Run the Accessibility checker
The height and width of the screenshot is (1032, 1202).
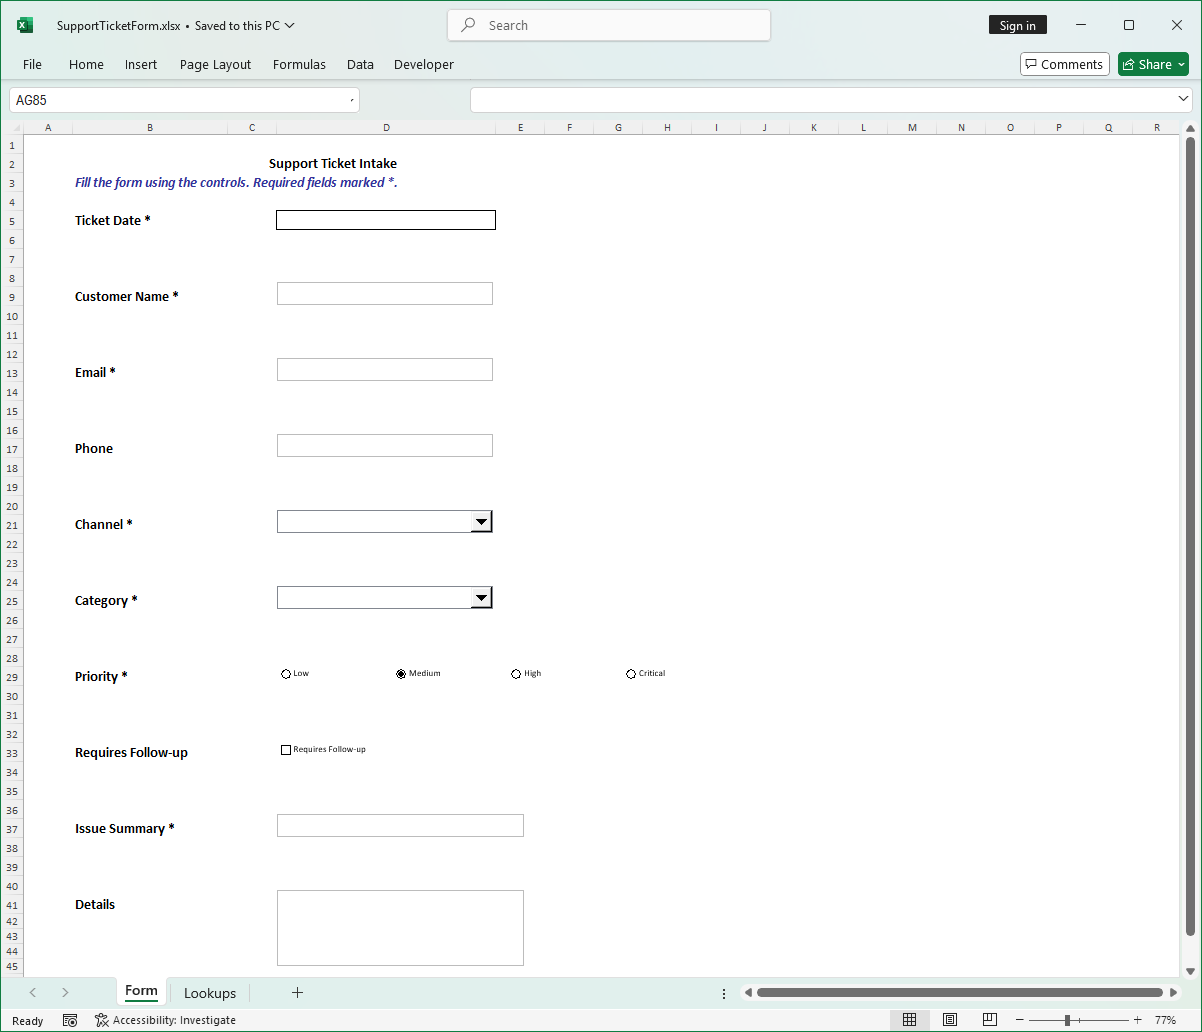pos(166,1019)
